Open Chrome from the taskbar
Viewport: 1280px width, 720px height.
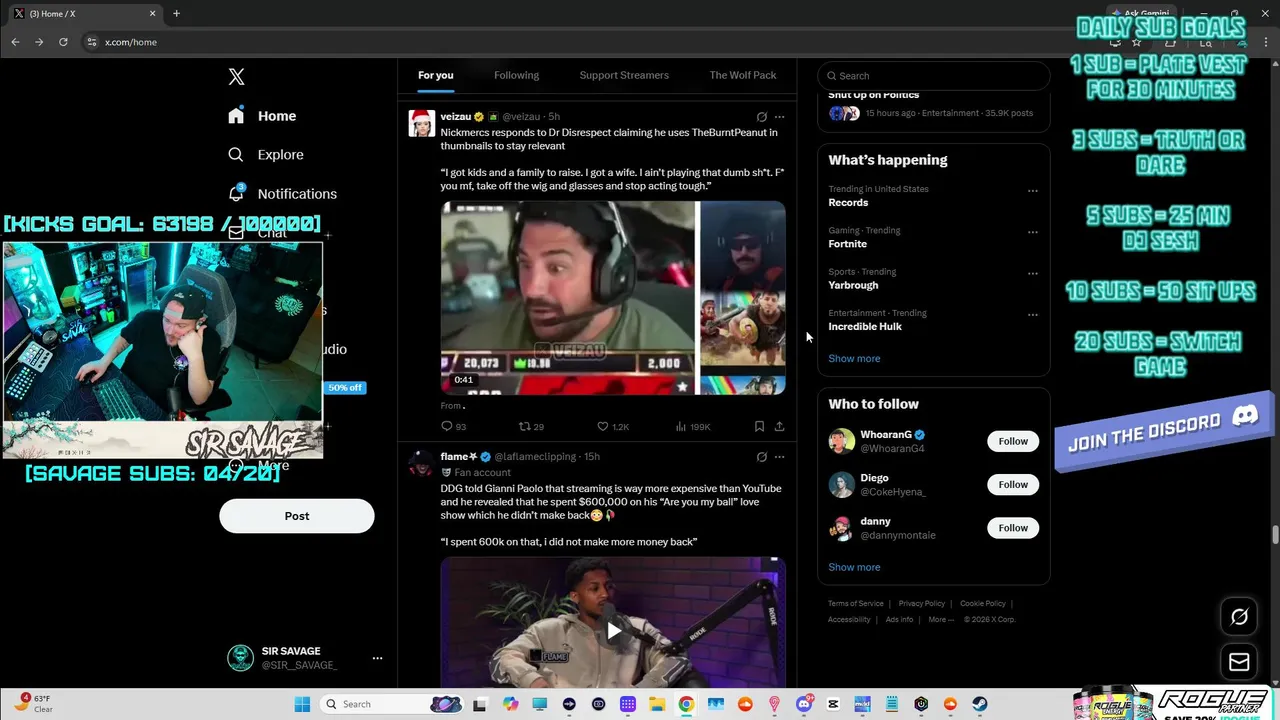click(x=686, y=704)
